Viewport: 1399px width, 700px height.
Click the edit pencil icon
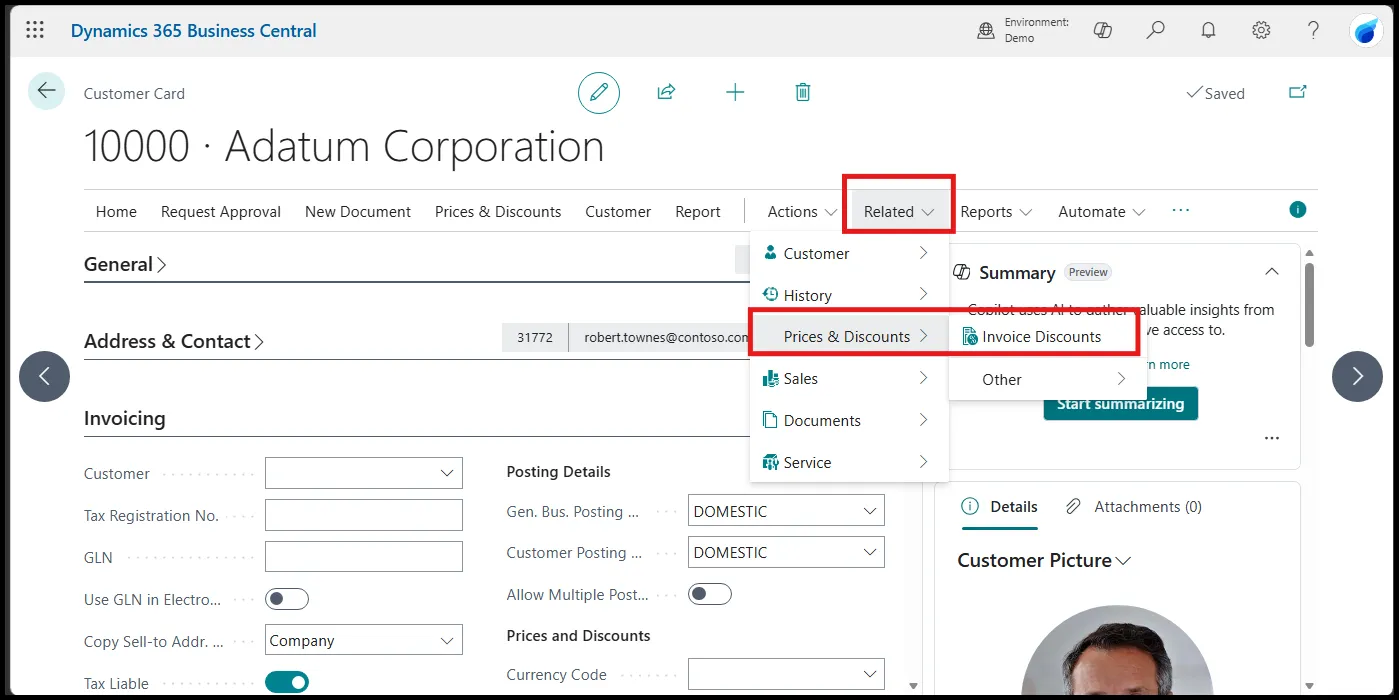click(x=599, y=93)
